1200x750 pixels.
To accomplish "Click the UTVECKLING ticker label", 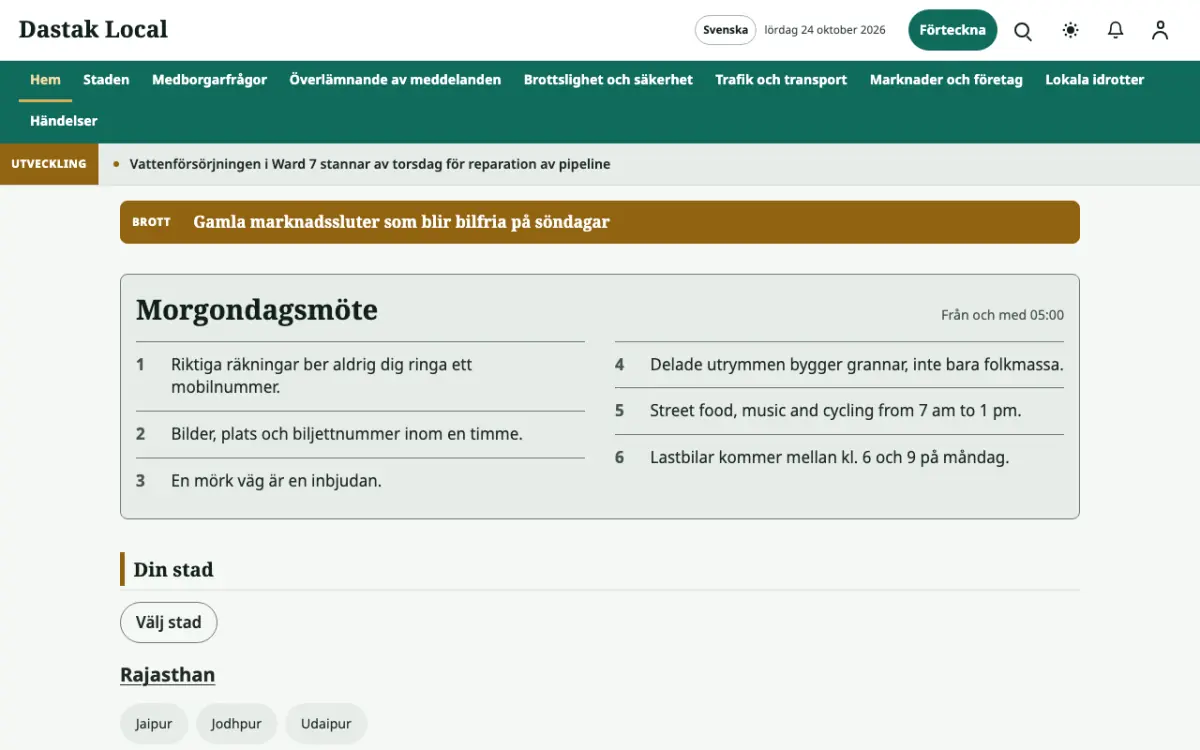I will pyautogui.click(x=49, y=164).
